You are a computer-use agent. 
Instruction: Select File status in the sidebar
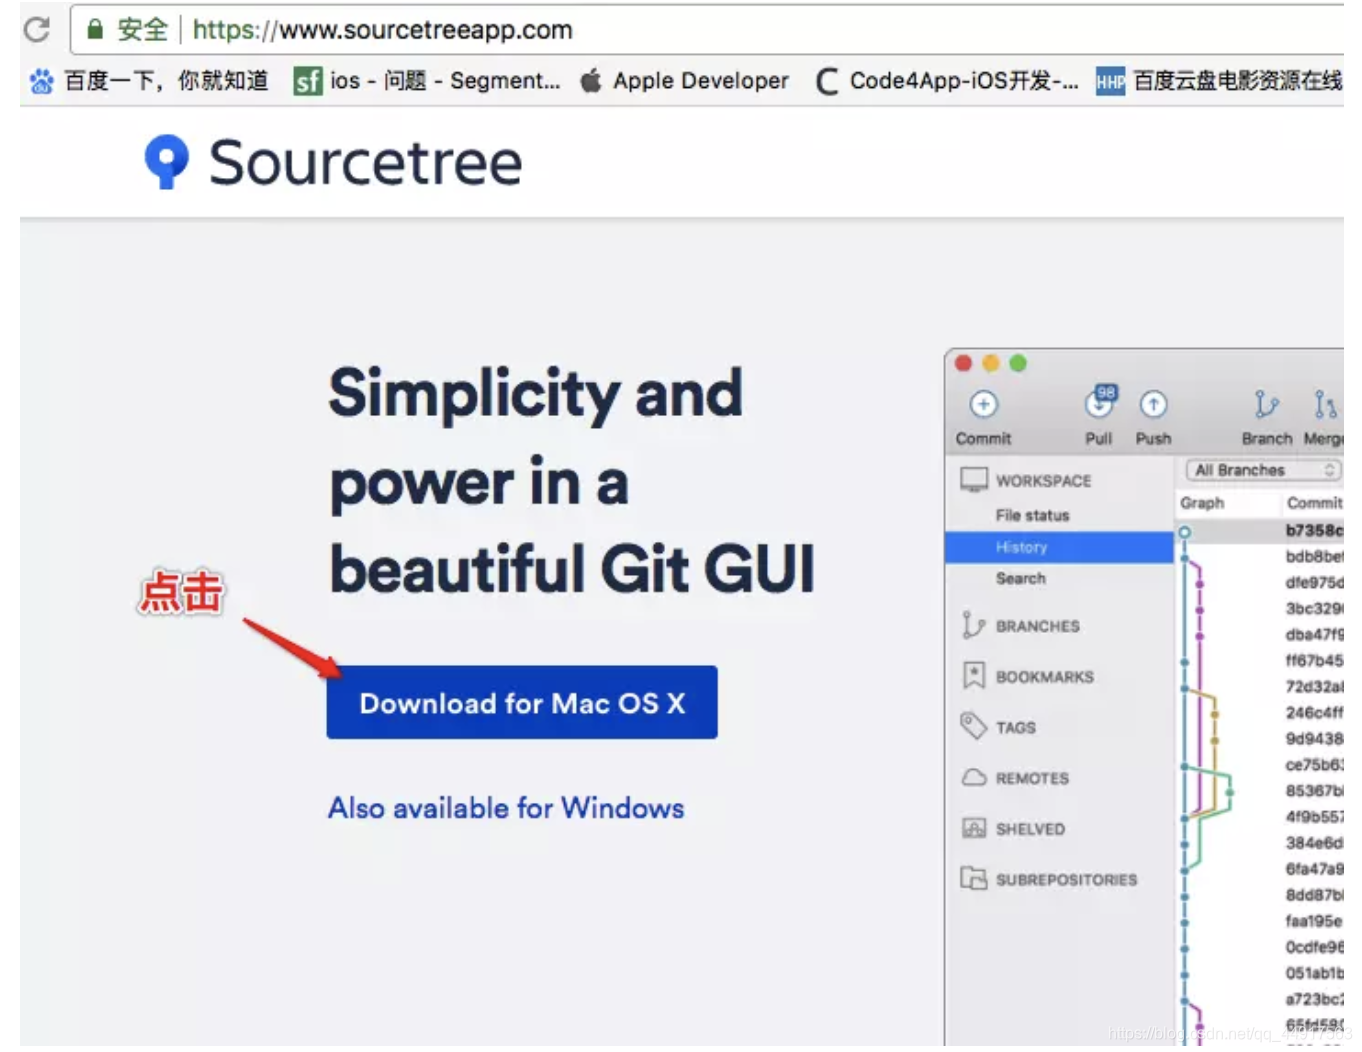pyautogui.click(x=1032, y=515)
